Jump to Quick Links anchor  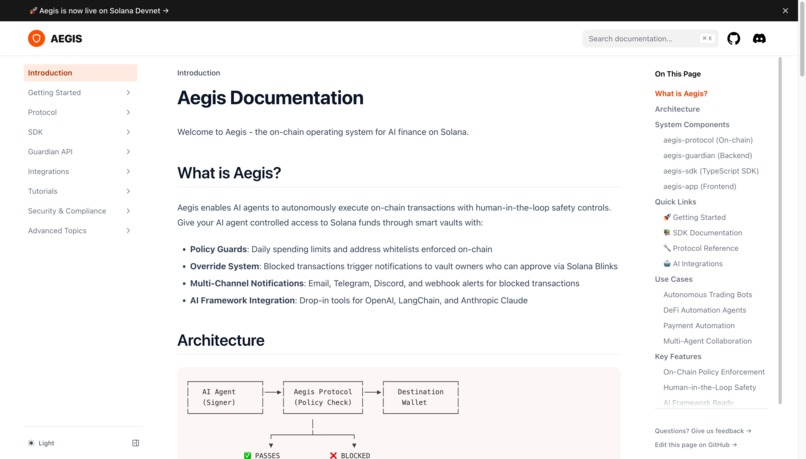(x=675, y=201)
